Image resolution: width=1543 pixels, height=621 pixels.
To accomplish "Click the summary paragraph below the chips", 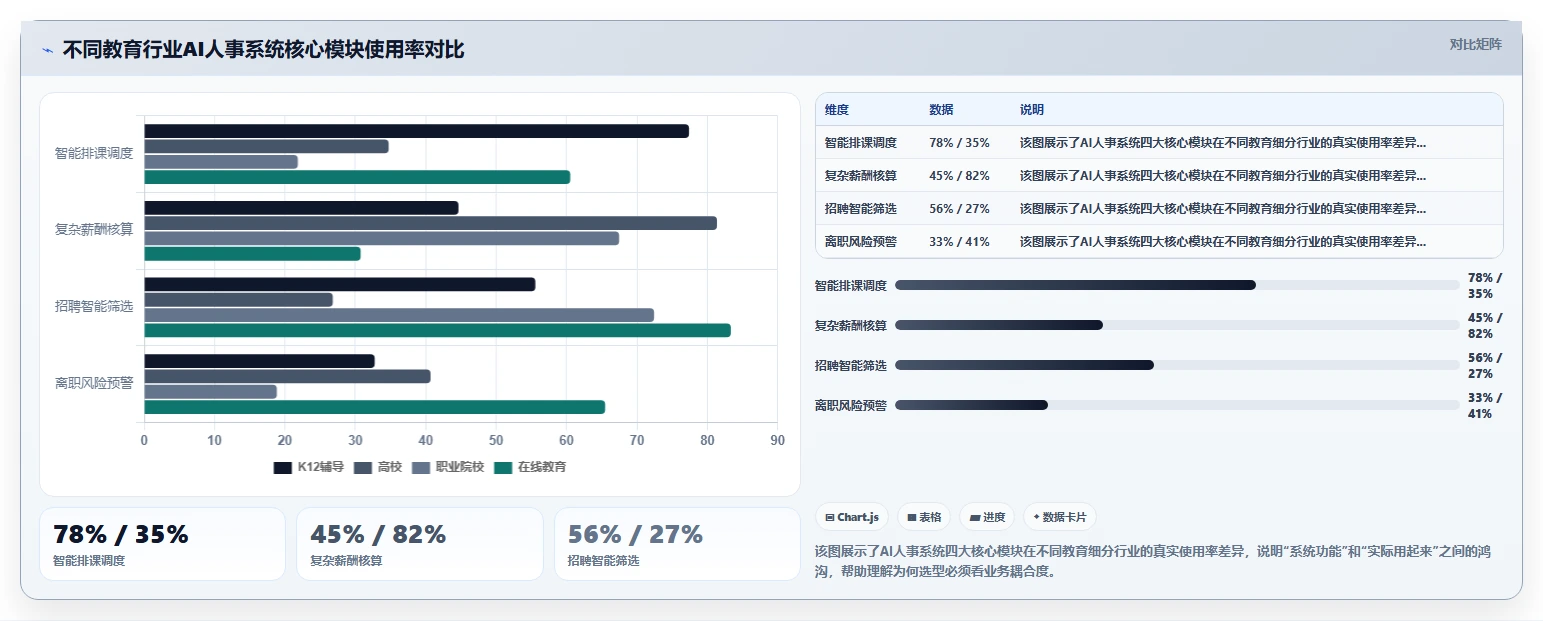I will pyautogui.click(x=1153, y=561).
